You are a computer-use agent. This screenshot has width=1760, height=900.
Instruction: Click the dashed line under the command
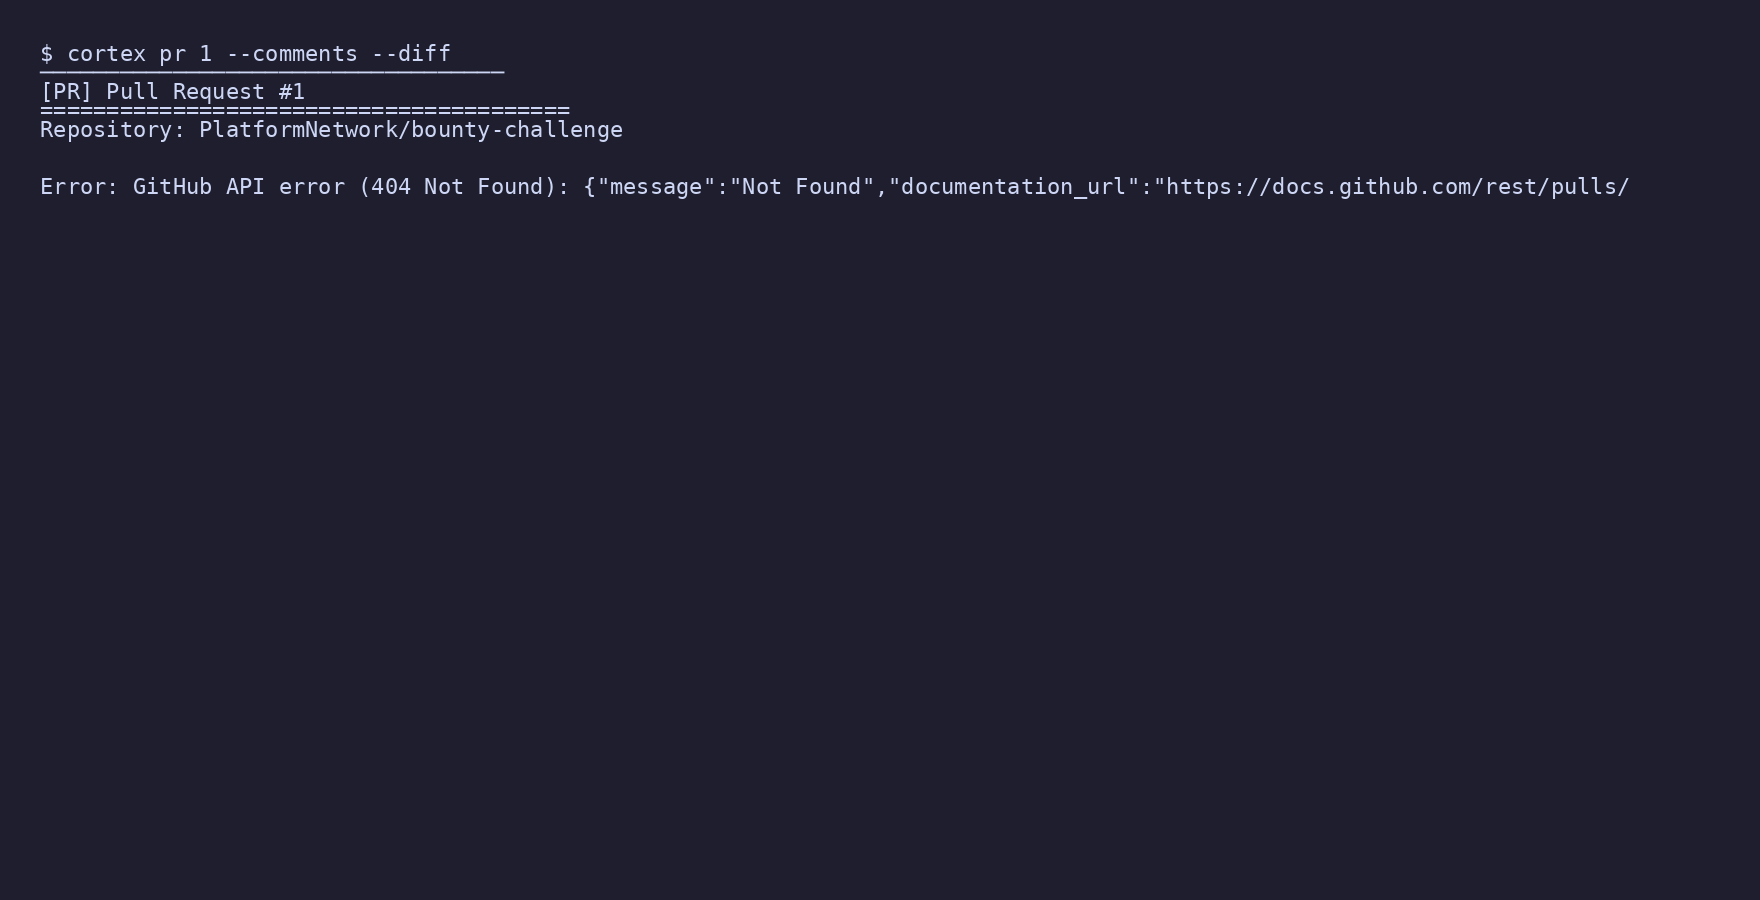pos(272,72)
